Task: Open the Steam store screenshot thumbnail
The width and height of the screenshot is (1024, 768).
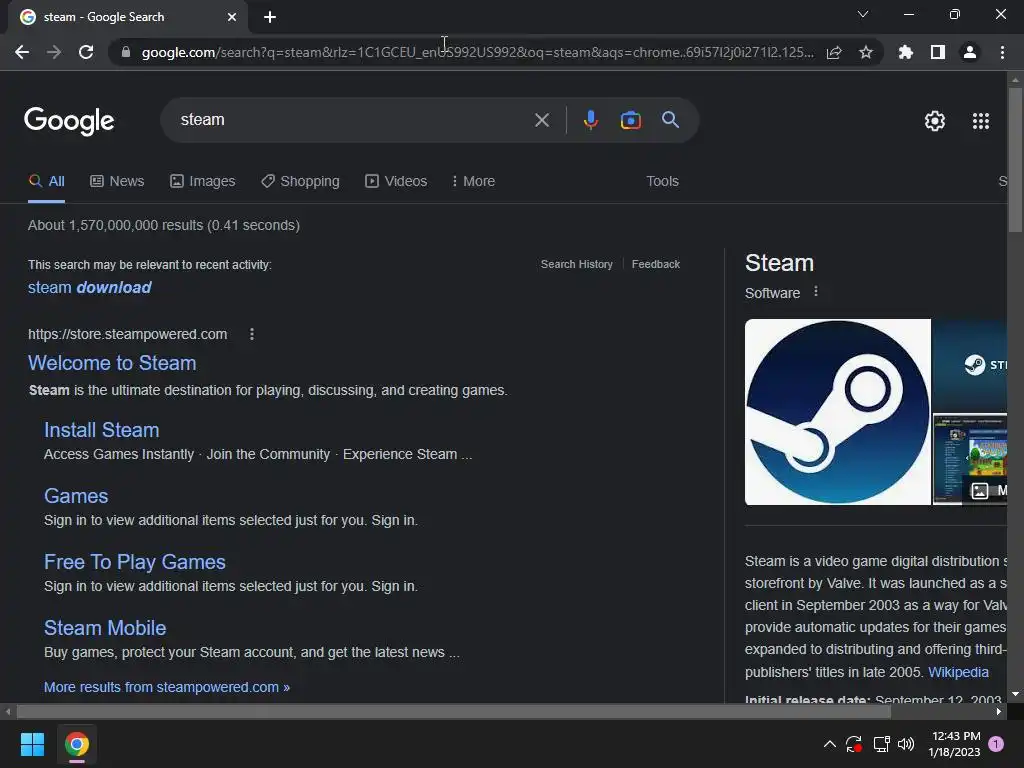Action: click(x=969, y=459)
